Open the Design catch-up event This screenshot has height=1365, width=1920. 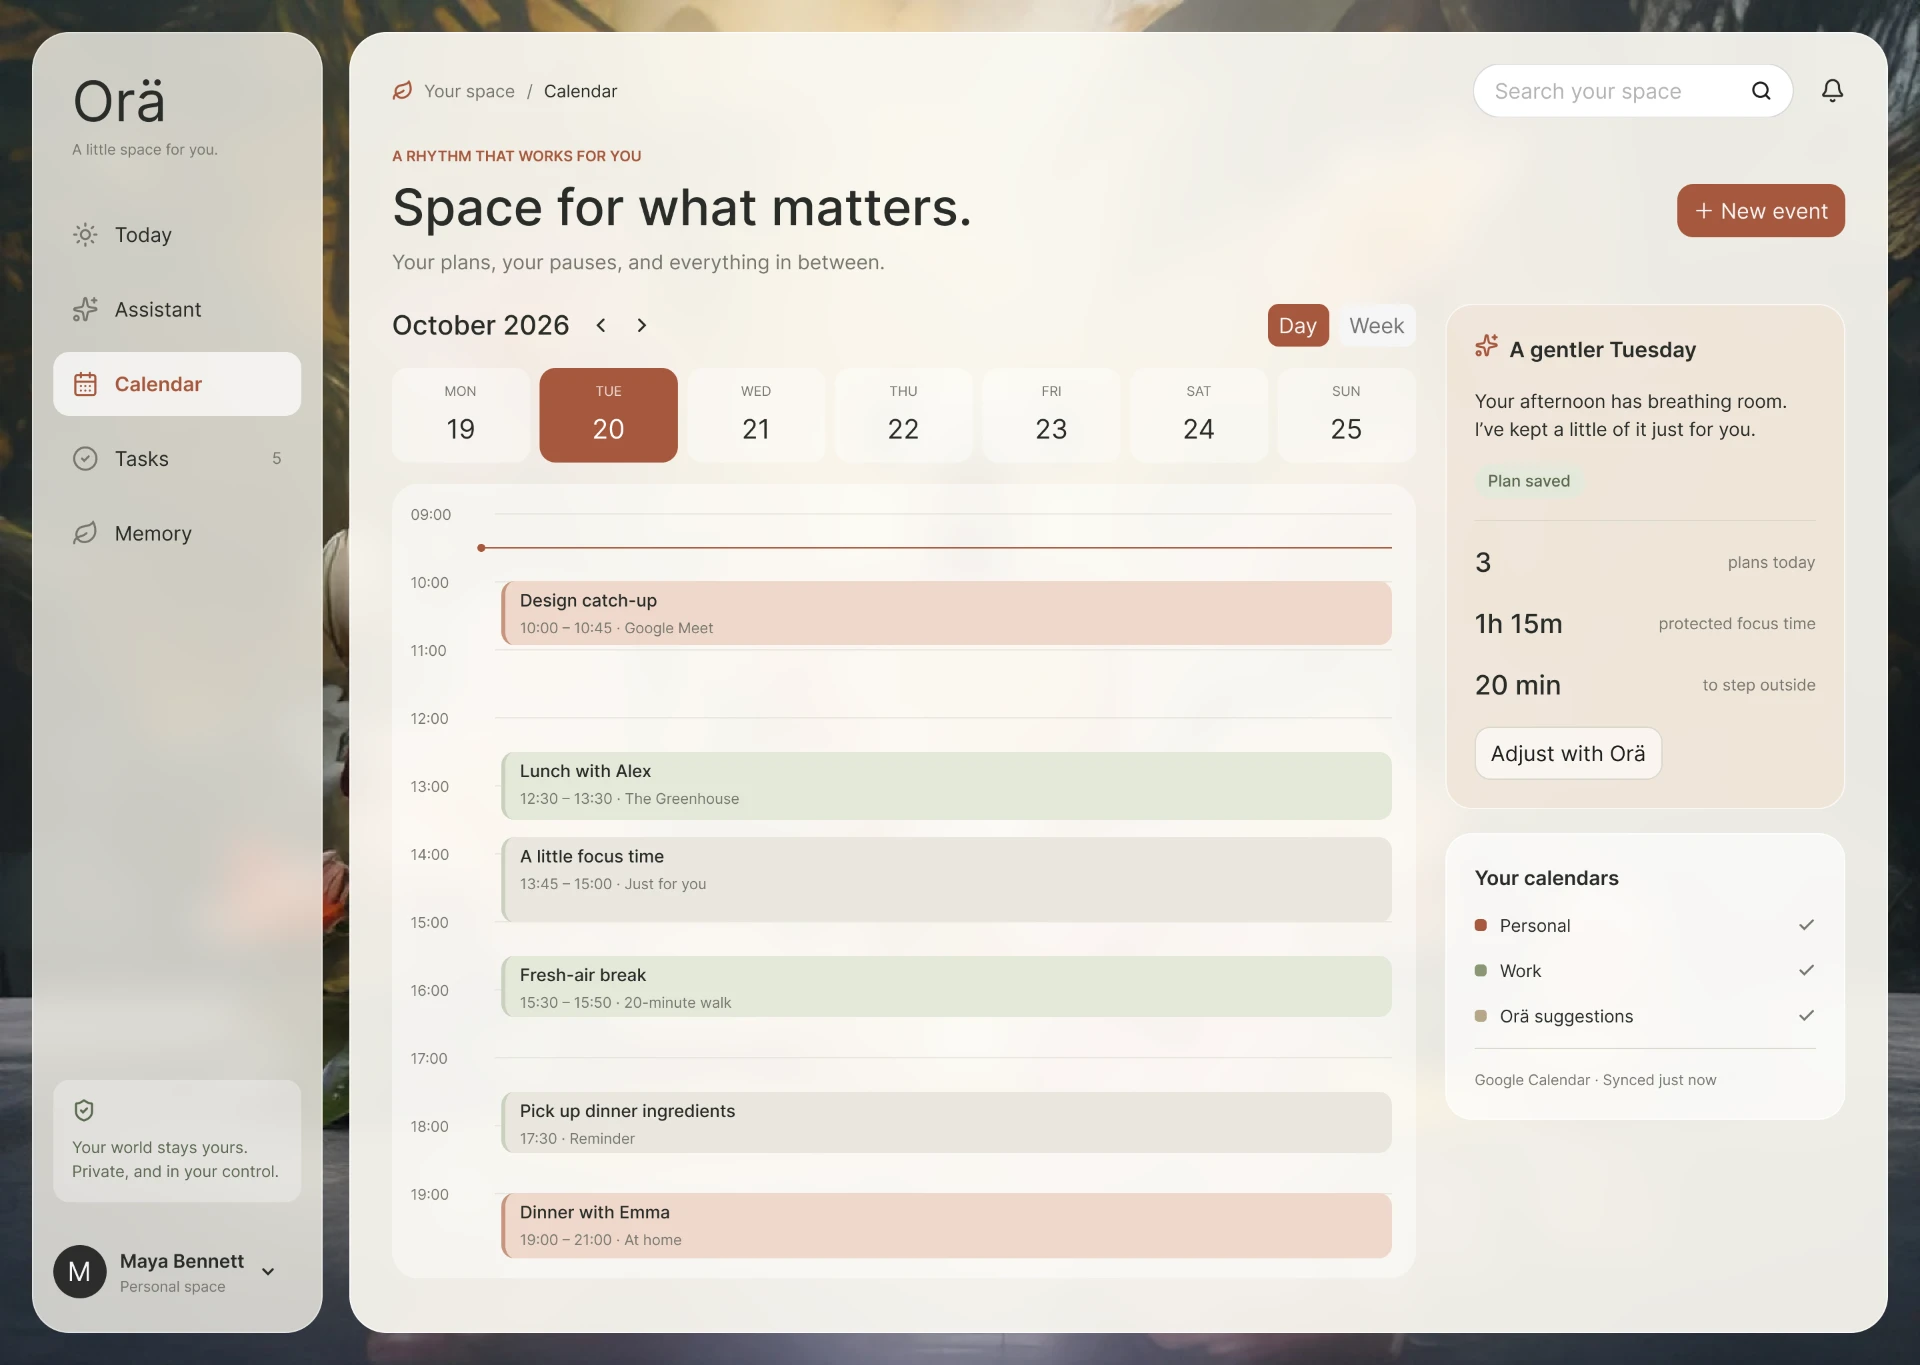(x=946, y=613)
